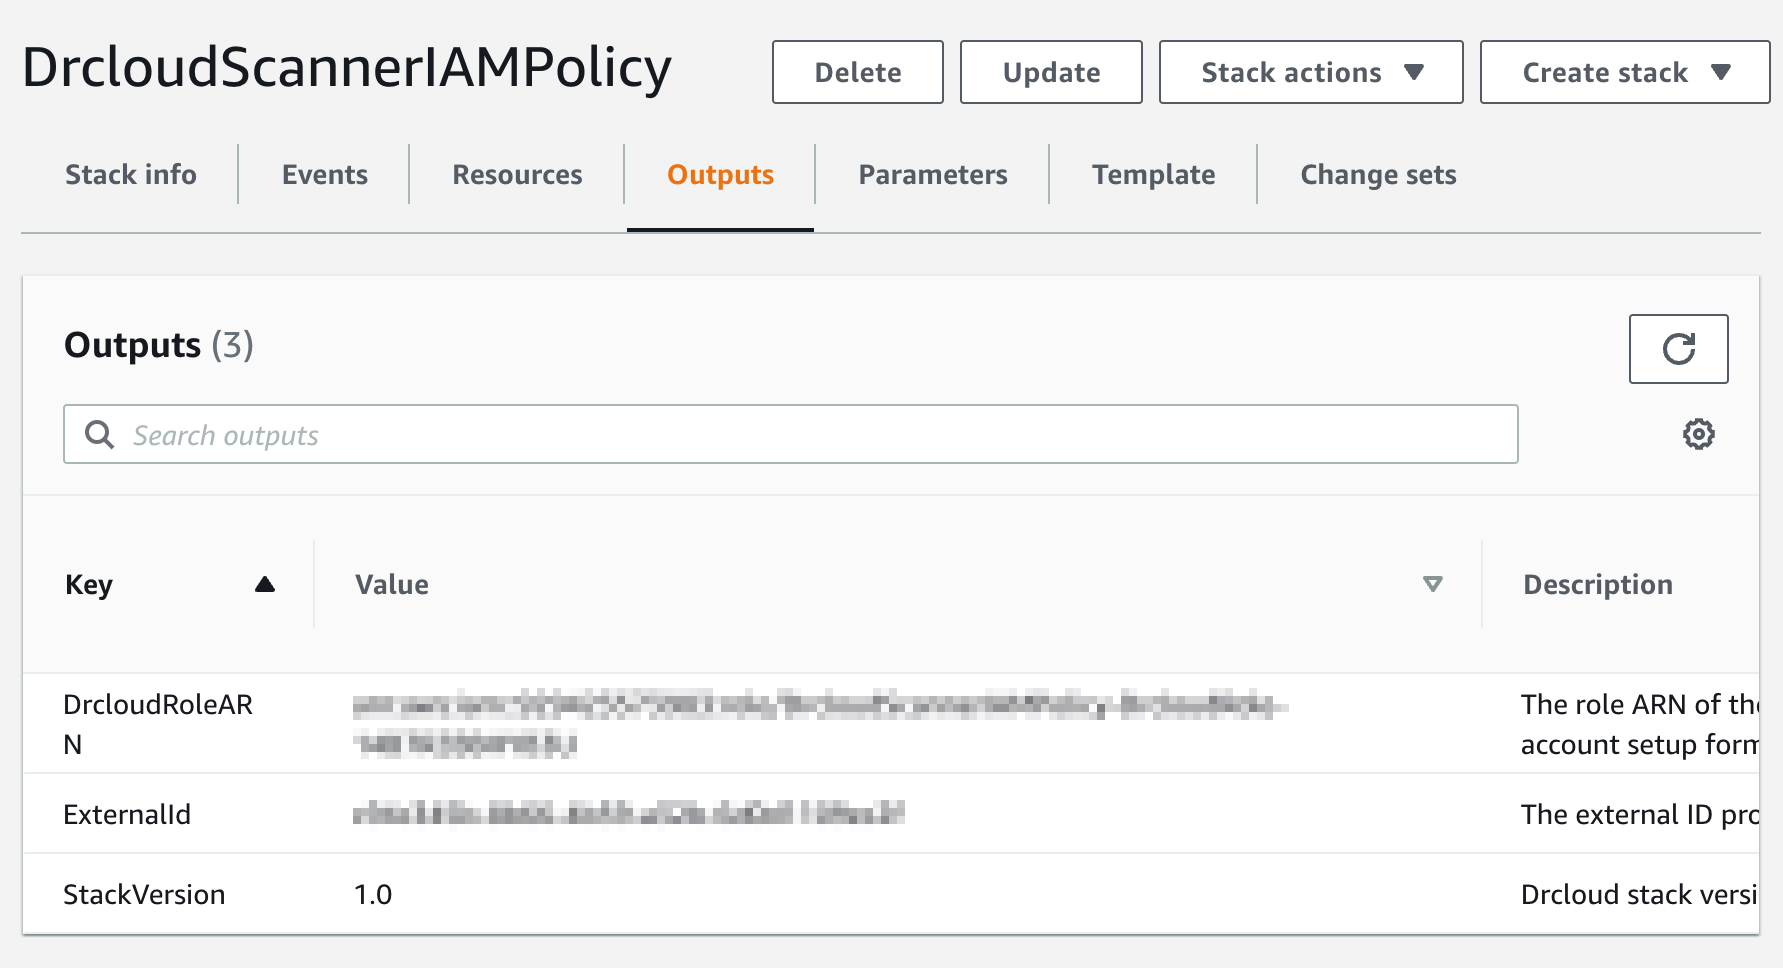Open the Resources tab
1783x968 pixels.
tap(517, 175)
